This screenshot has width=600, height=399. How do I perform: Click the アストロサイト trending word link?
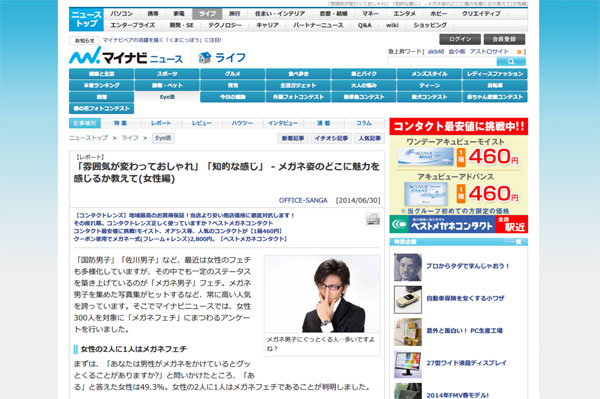489,52
